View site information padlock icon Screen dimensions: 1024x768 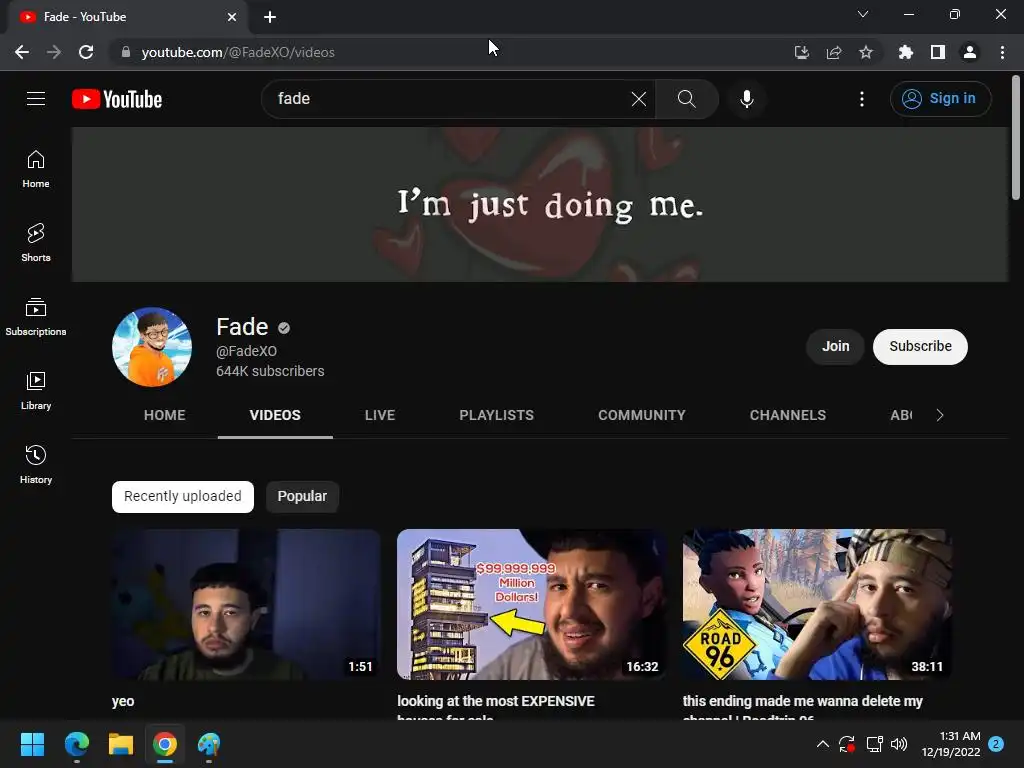pos(126,52)
